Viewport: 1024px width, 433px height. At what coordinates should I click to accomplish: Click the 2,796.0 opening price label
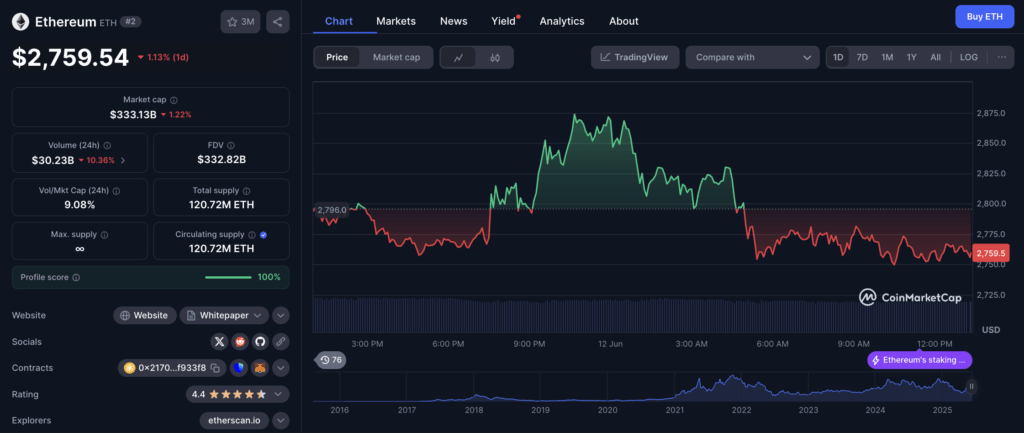(331, 210)
